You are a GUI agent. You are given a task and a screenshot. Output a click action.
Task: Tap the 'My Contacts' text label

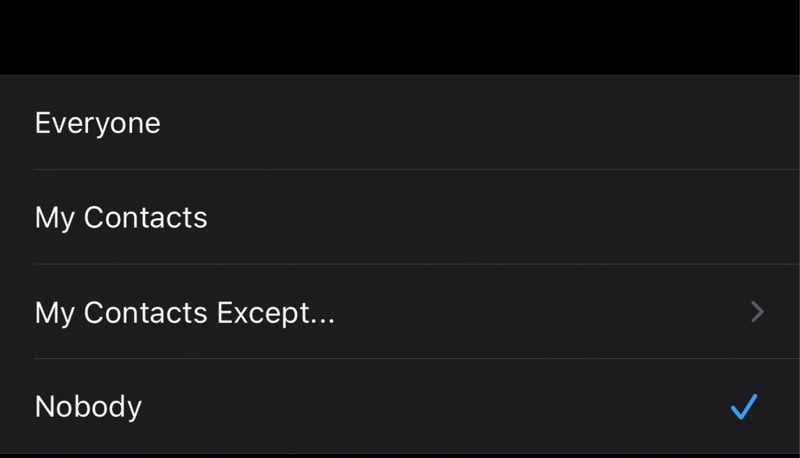coord(121,218)
